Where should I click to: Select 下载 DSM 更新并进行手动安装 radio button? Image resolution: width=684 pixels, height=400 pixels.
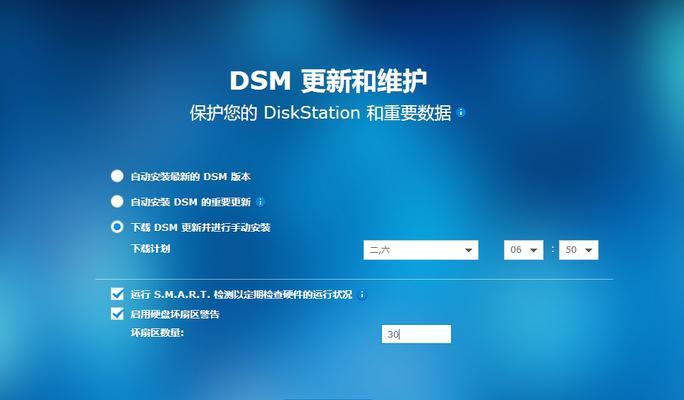click(117, 227)
